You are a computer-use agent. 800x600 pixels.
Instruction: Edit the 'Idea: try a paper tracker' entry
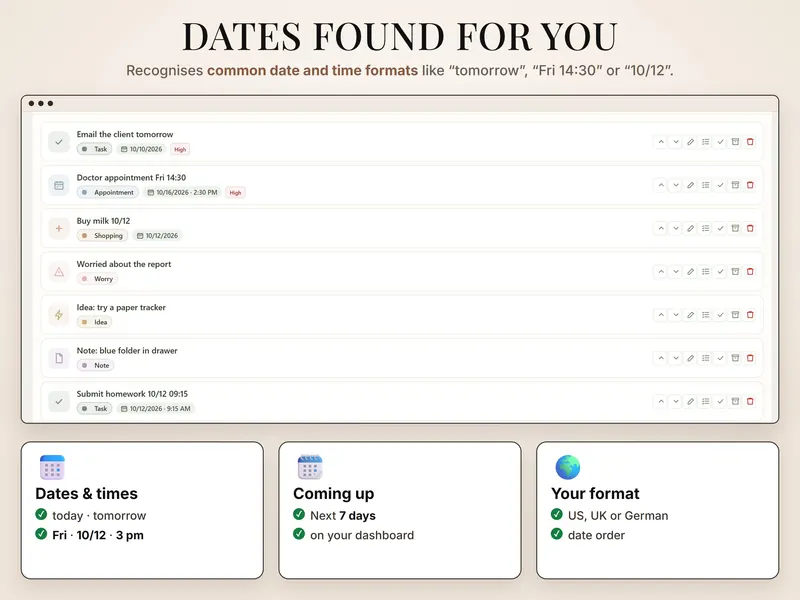tap(690, 315)
